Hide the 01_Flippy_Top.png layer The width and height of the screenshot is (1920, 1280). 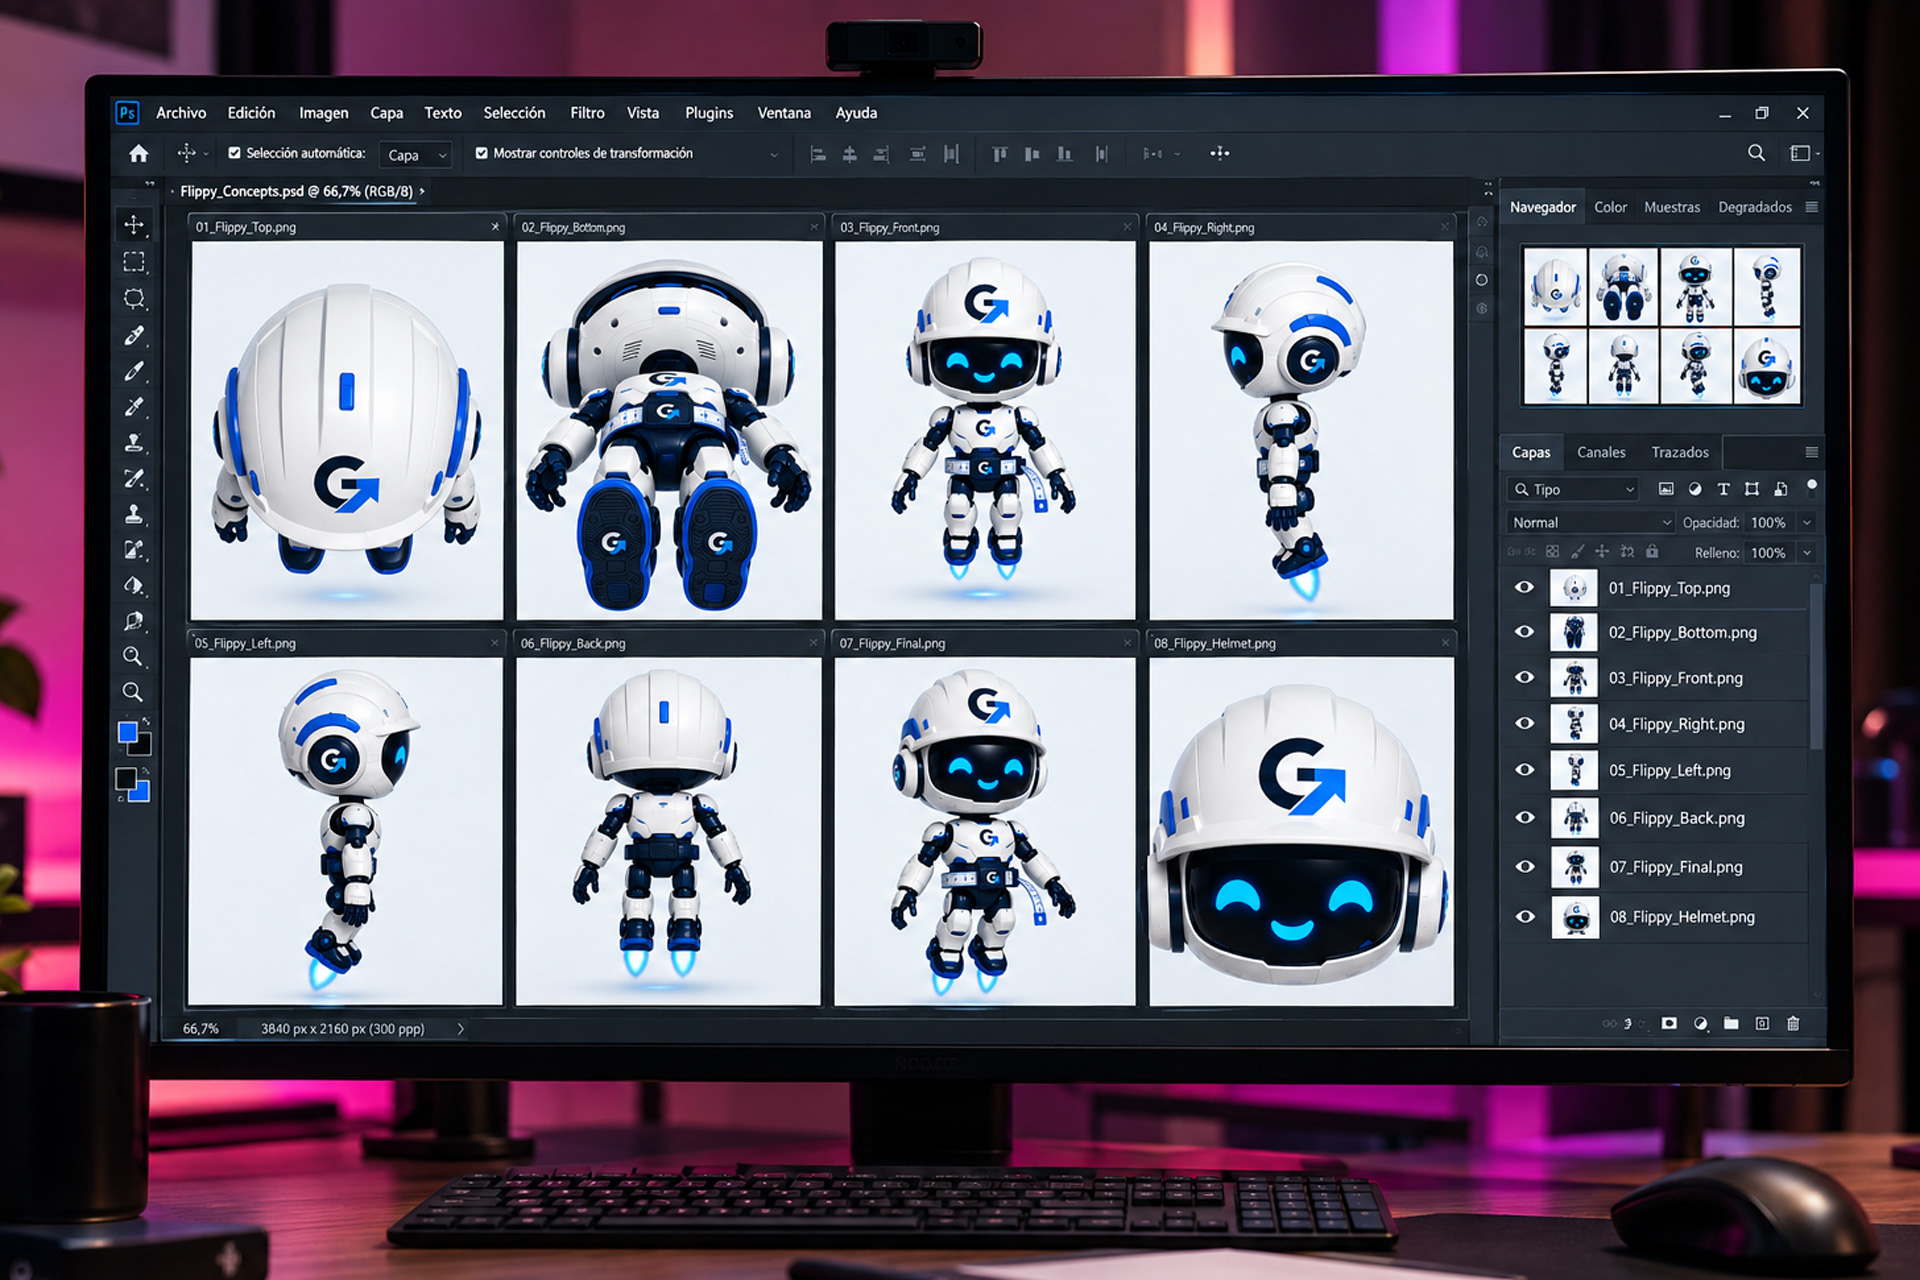point(1524,587)
